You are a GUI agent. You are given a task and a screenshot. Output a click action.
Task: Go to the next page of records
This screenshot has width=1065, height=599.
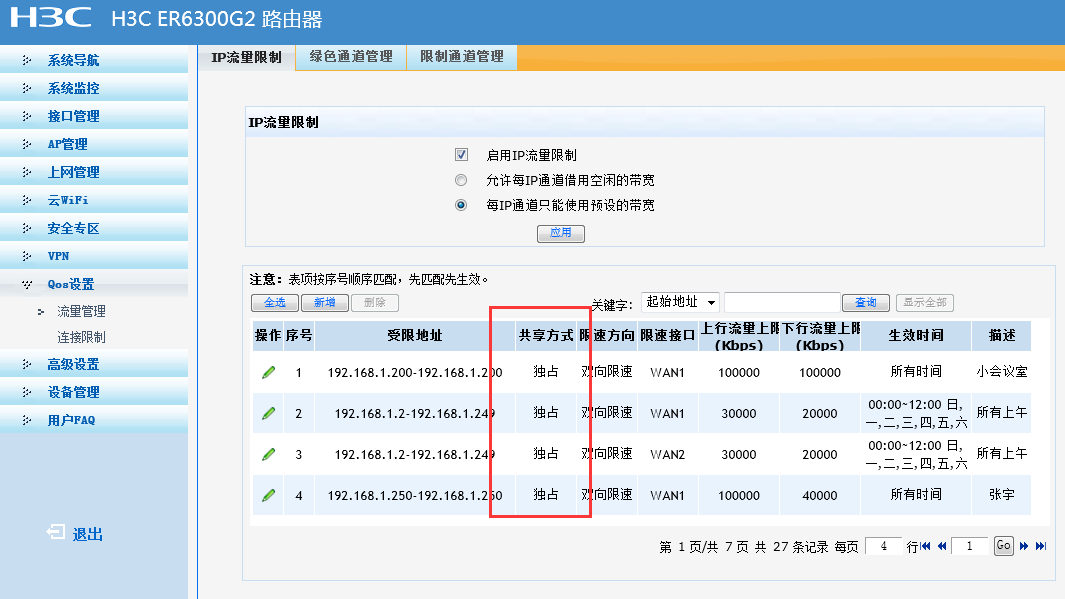pyautogui.click(x=1024, y=546)
